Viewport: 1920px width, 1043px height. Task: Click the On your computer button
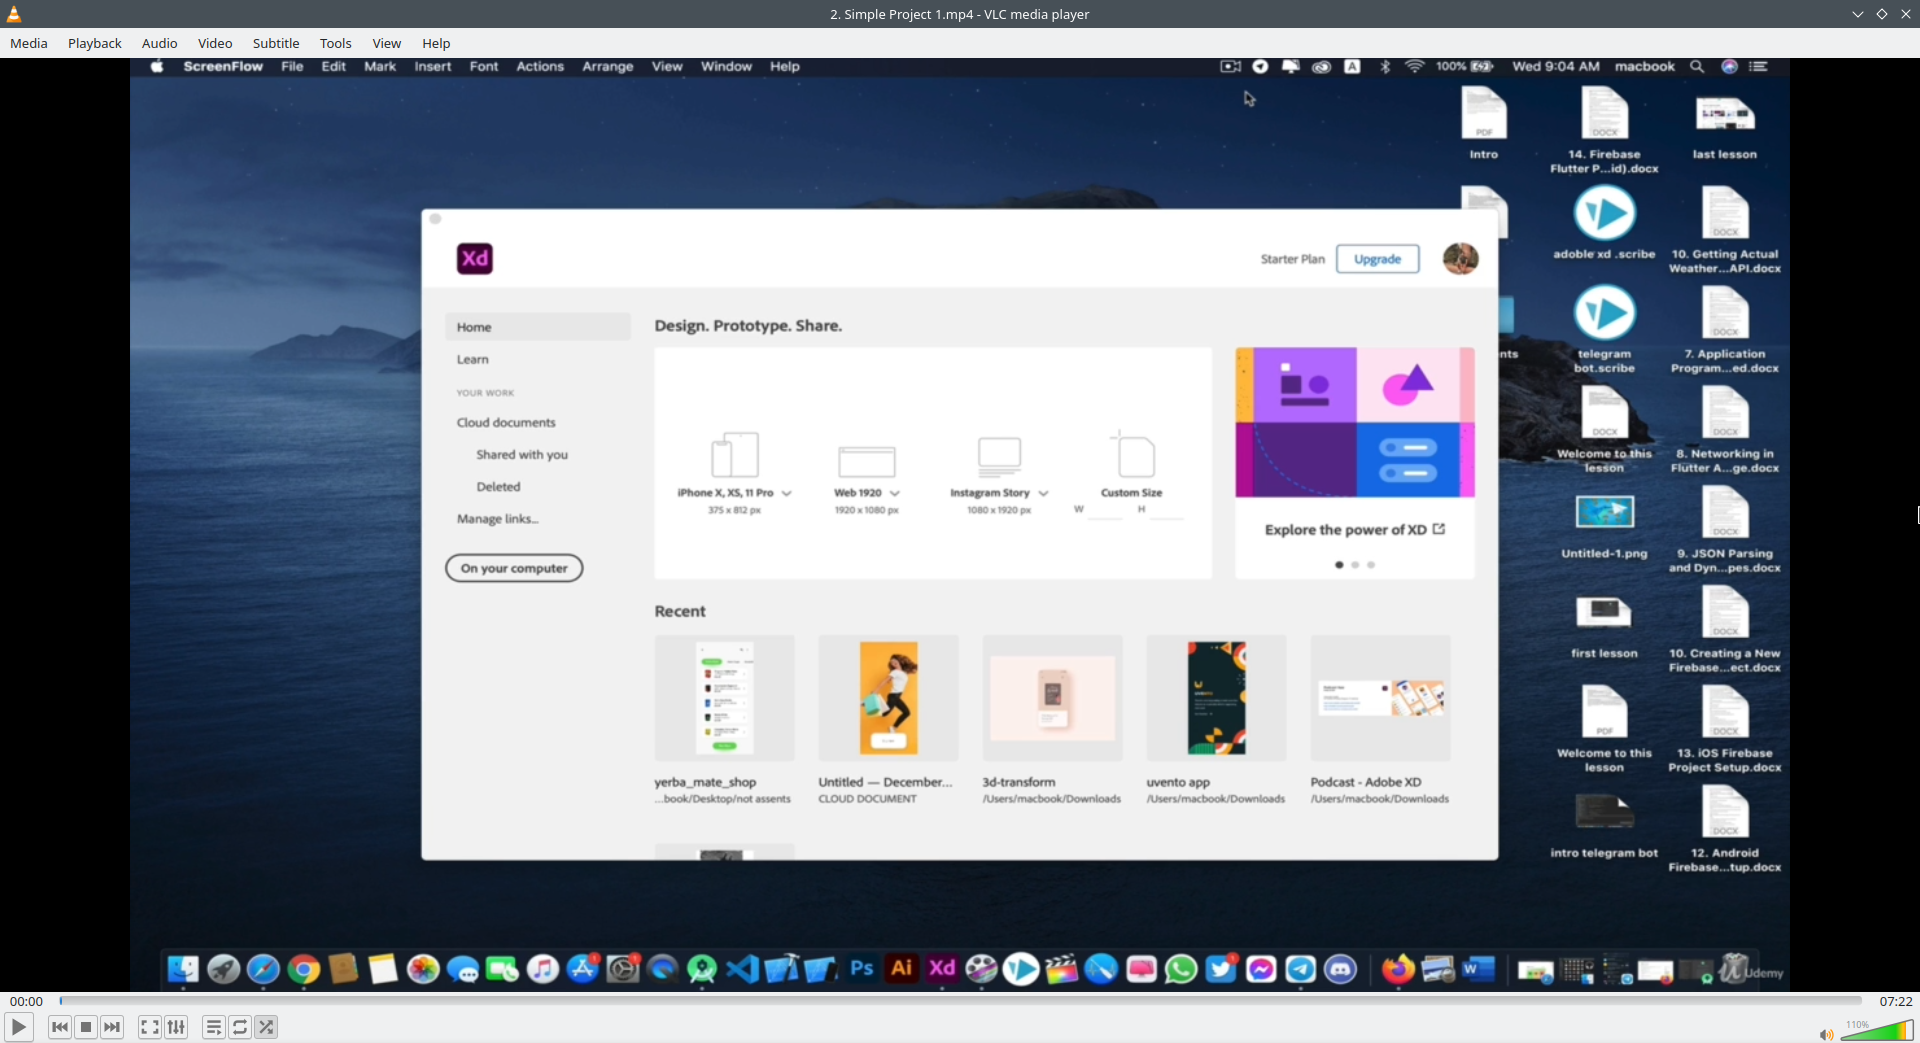pyautogui.click(x=514, y=568)
